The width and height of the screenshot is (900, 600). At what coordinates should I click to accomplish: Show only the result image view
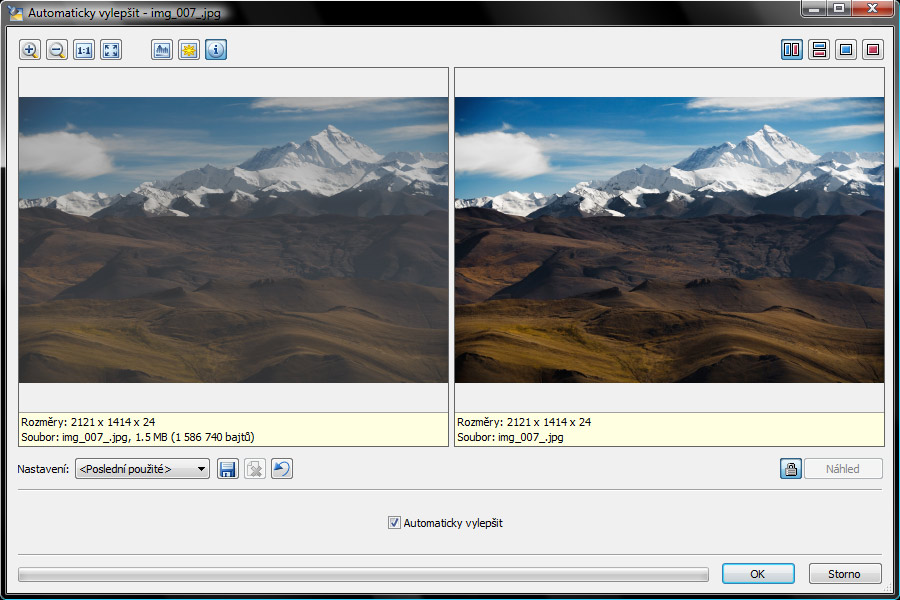pos(872,50)
